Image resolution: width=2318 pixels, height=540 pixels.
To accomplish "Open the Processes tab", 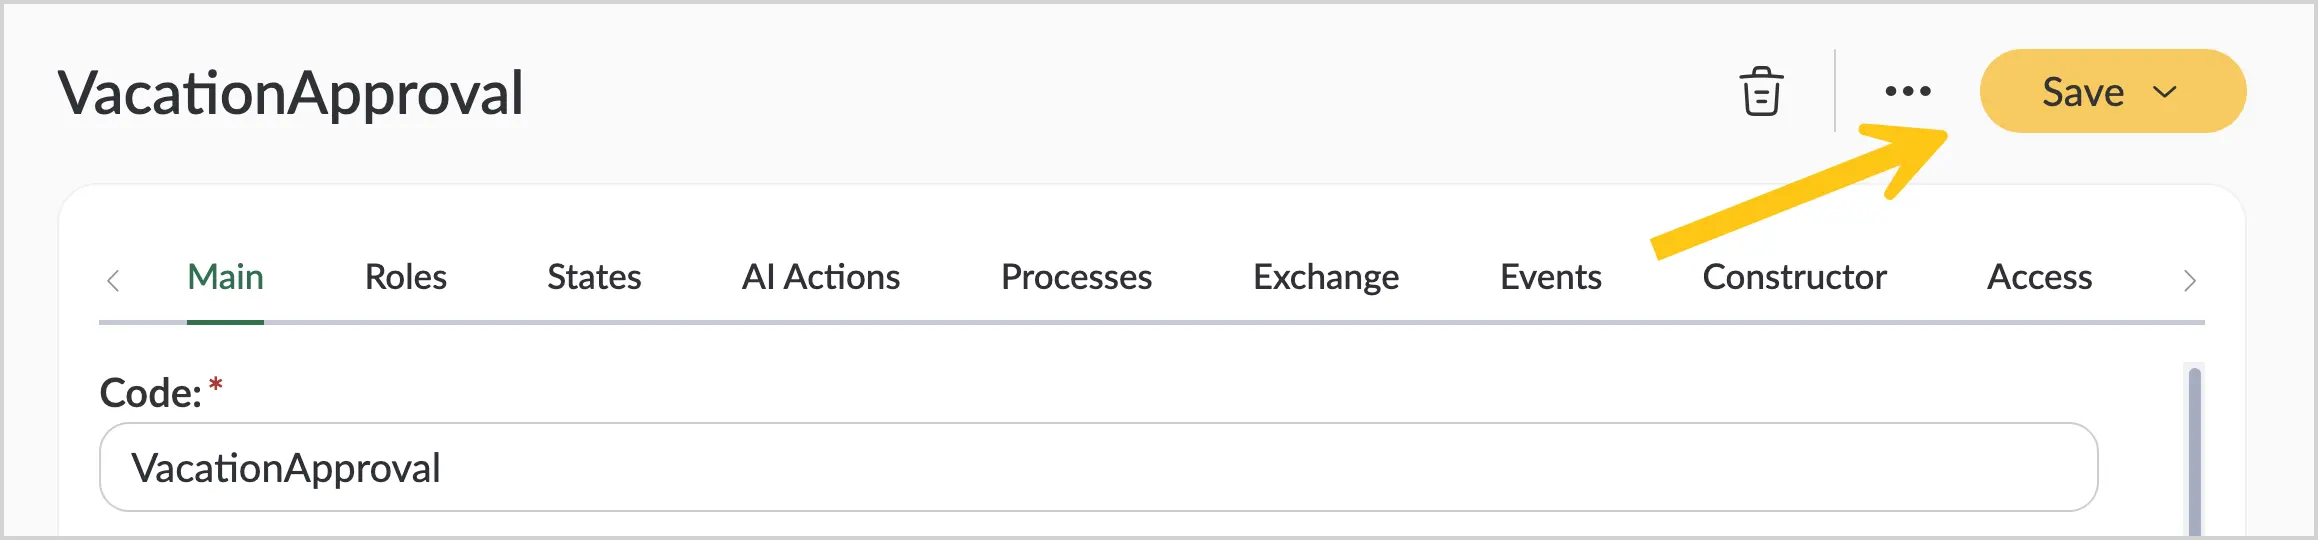I will 1077,277.
